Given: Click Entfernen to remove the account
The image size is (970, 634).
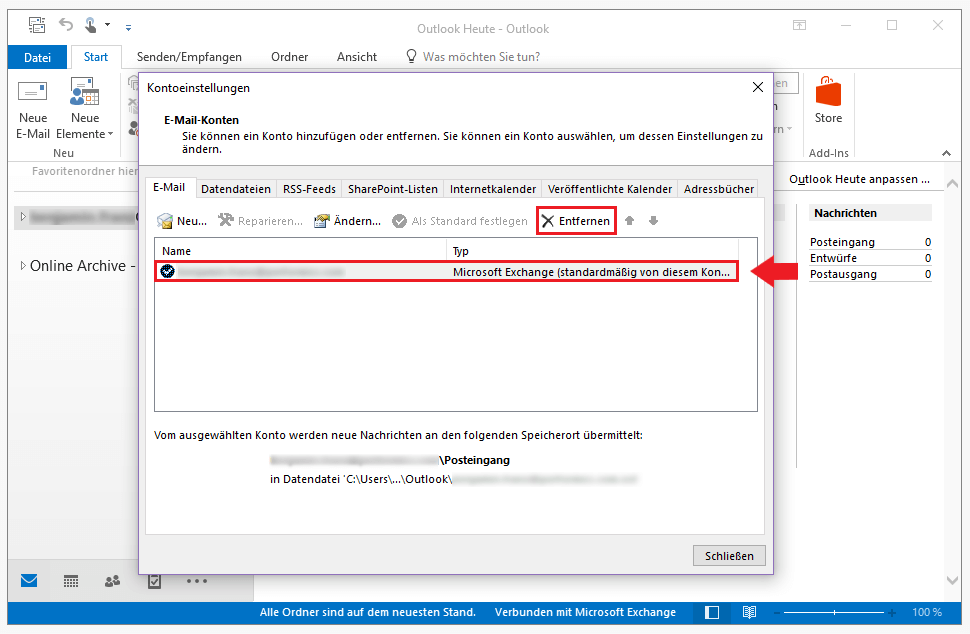Looking at the screenshot, I should (576, 221).
